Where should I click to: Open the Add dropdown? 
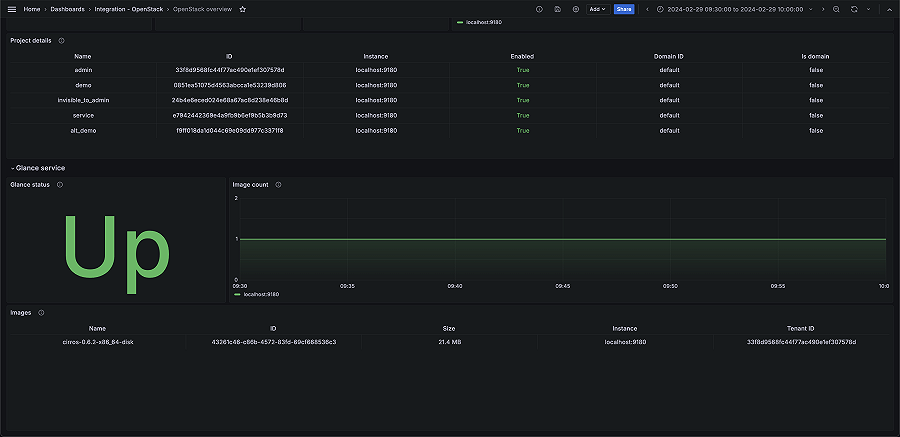click(597, 9)
